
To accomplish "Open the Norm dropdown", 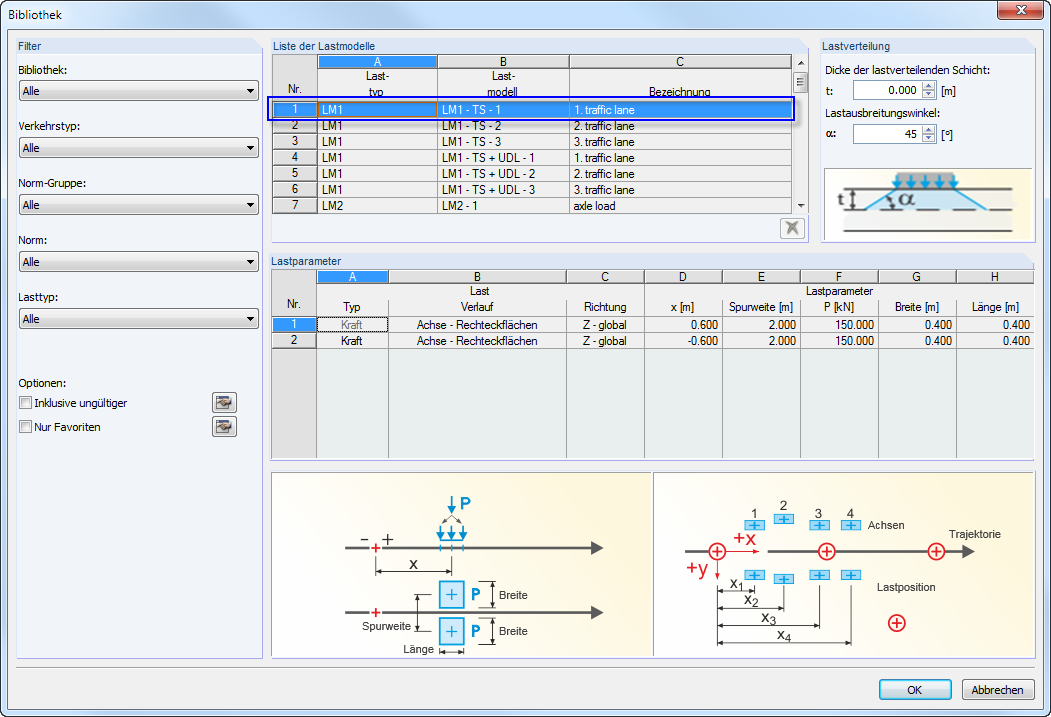I will (139, 262).
